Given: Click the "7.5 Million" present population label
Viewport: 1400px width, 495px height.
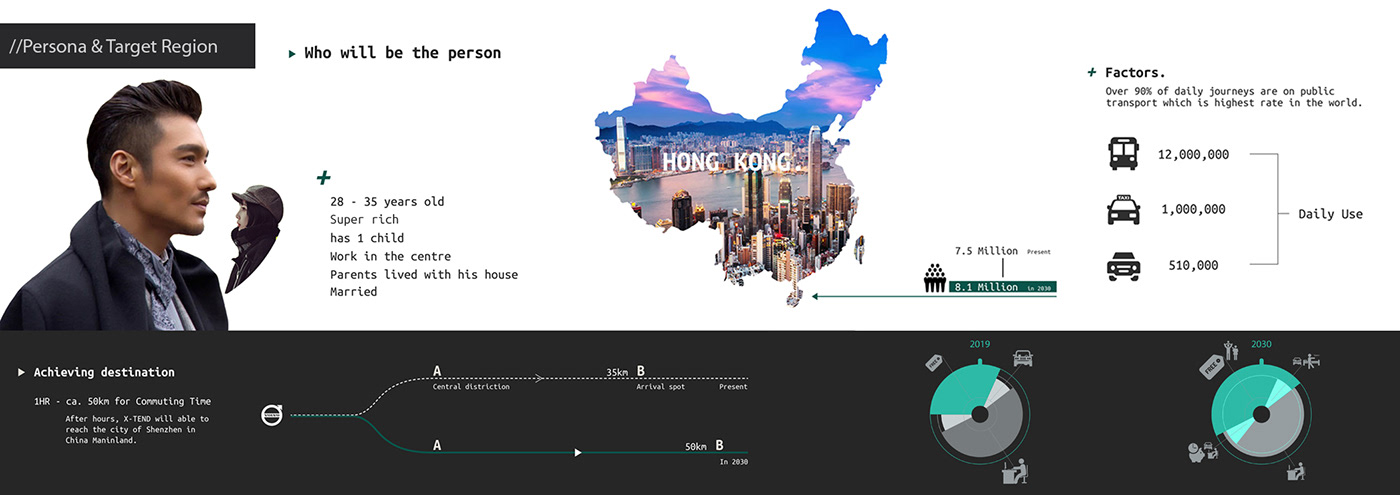Looking at the screenshot, I should click(986, 251).
